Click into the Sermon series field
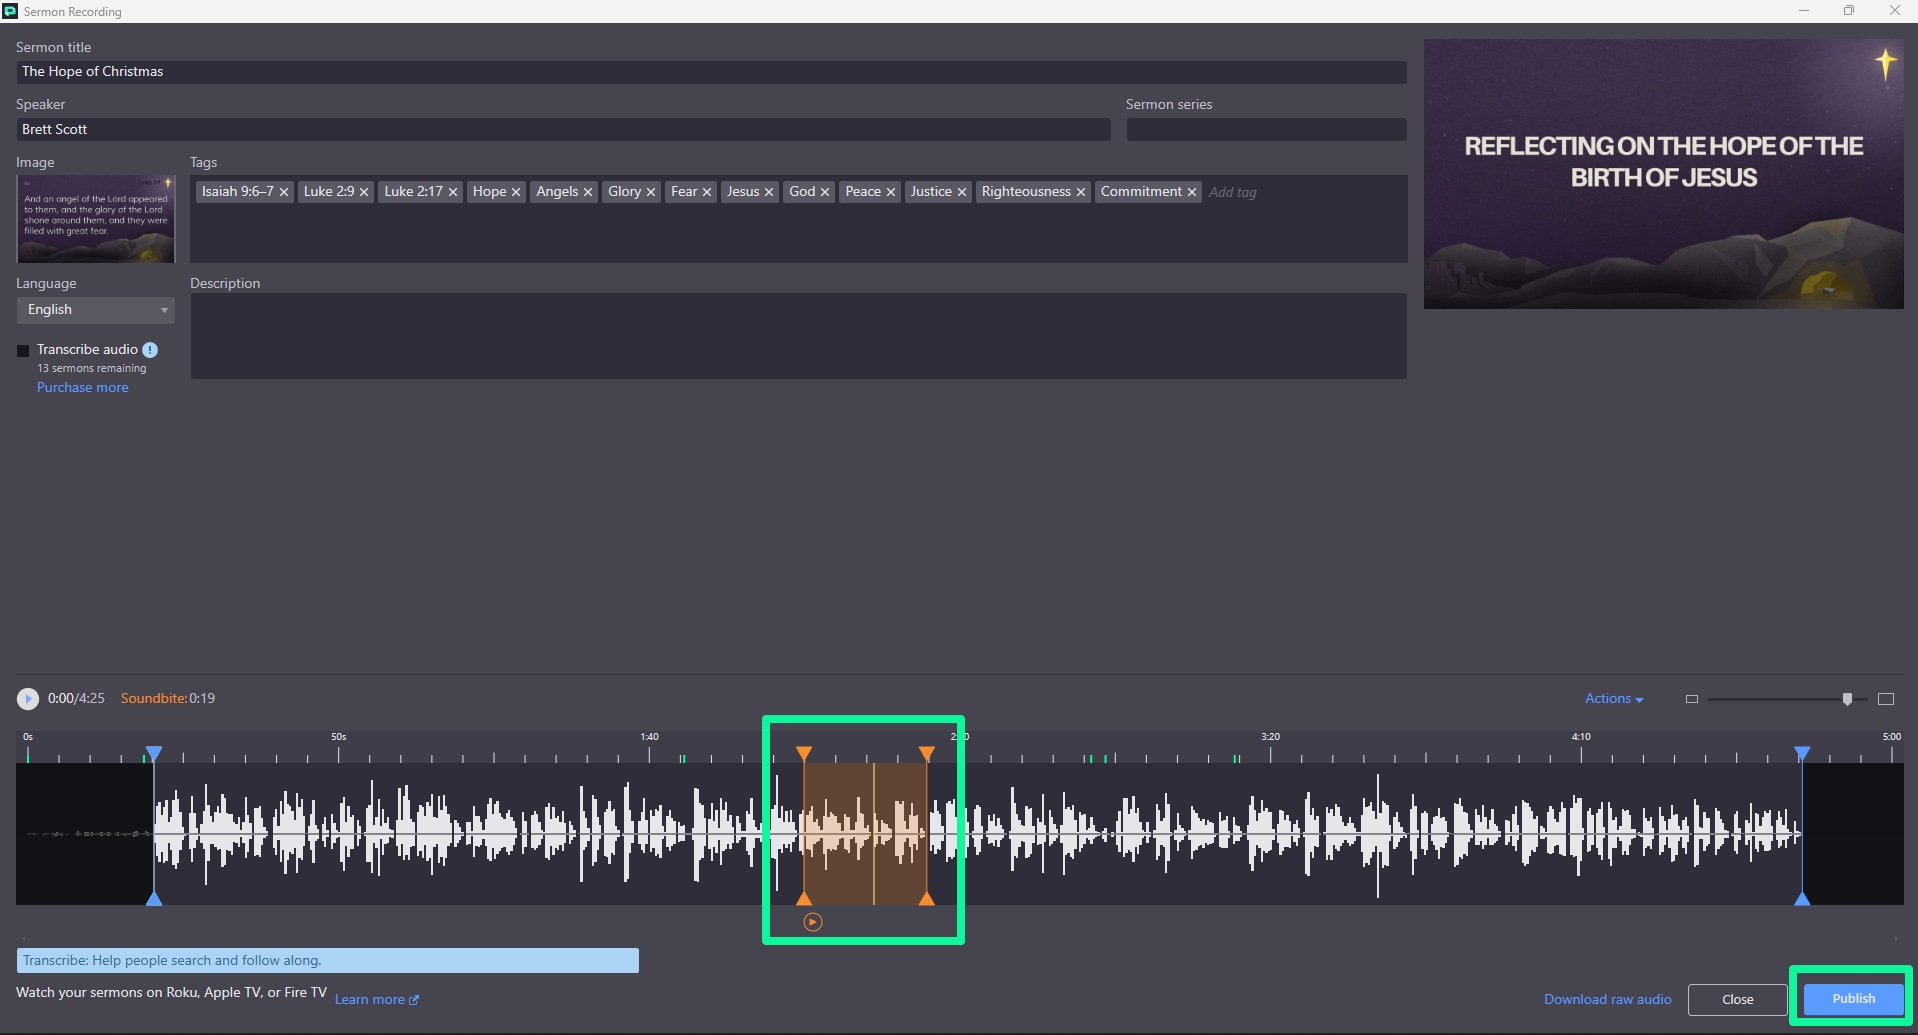The height and width of the screenshot is (1035, 1918). [x=1265, y=130]
